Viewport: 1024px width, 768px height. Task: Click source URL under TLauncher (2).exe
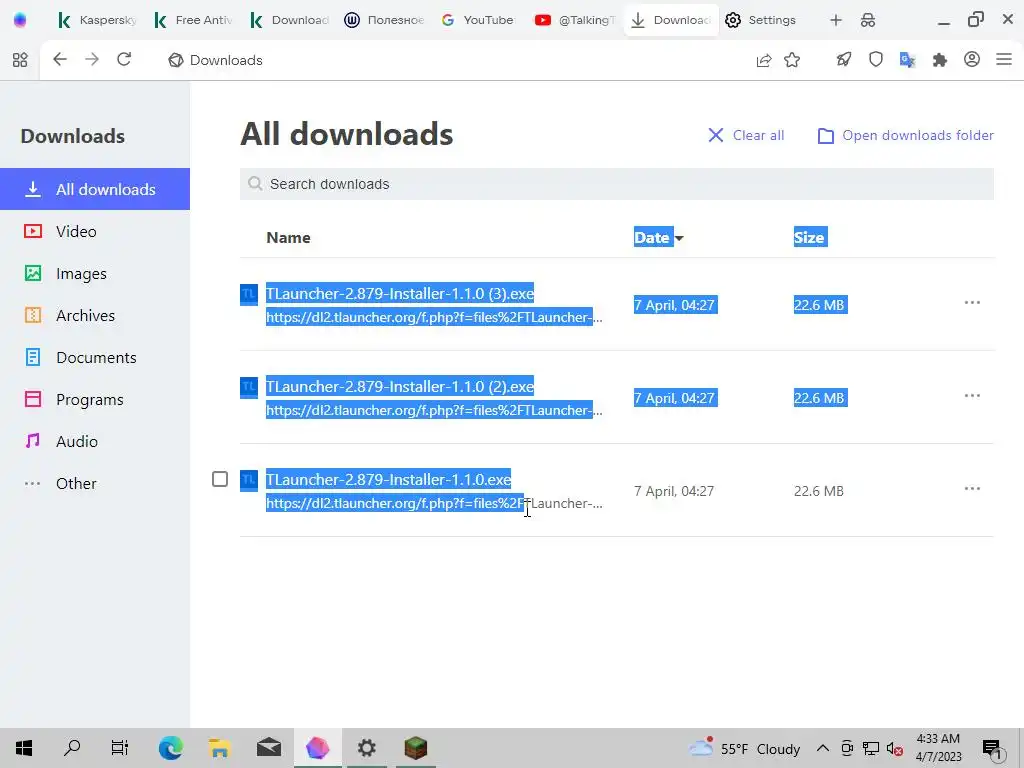pos(434,410)
